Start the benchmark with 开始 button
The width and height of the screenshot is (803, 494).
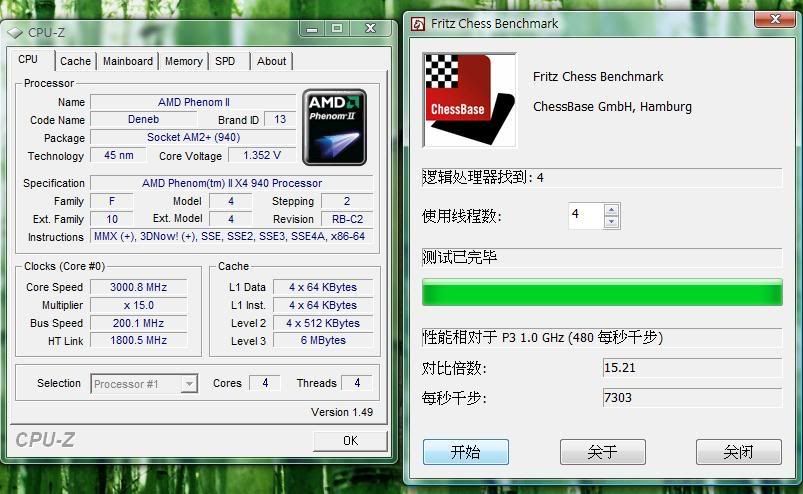466,452
